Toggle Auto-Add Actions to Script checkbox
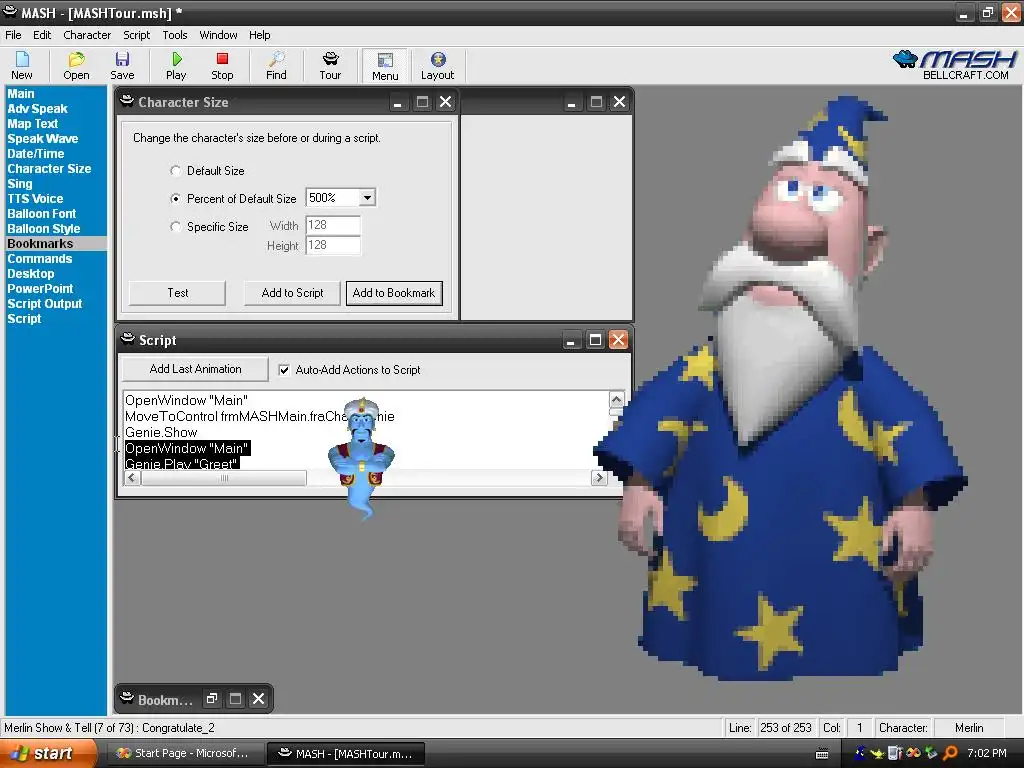 click(284, 370)
